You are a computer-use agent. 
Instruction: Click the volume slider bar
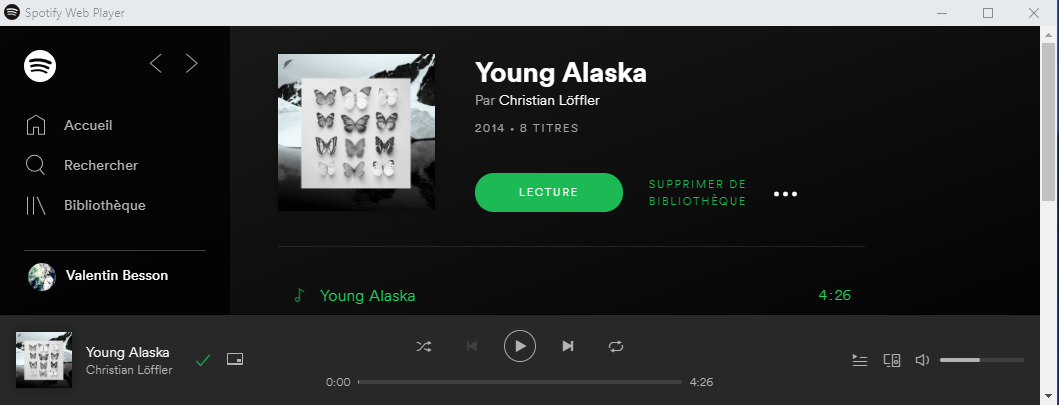pos(982,360)
